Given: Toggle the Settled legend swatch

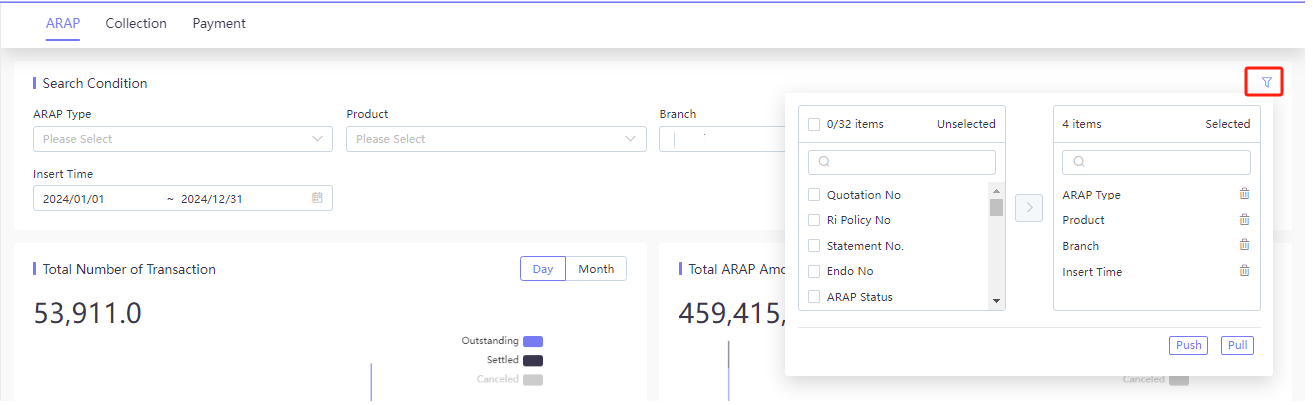Looking at the screenshot, I should pos(533,360).
